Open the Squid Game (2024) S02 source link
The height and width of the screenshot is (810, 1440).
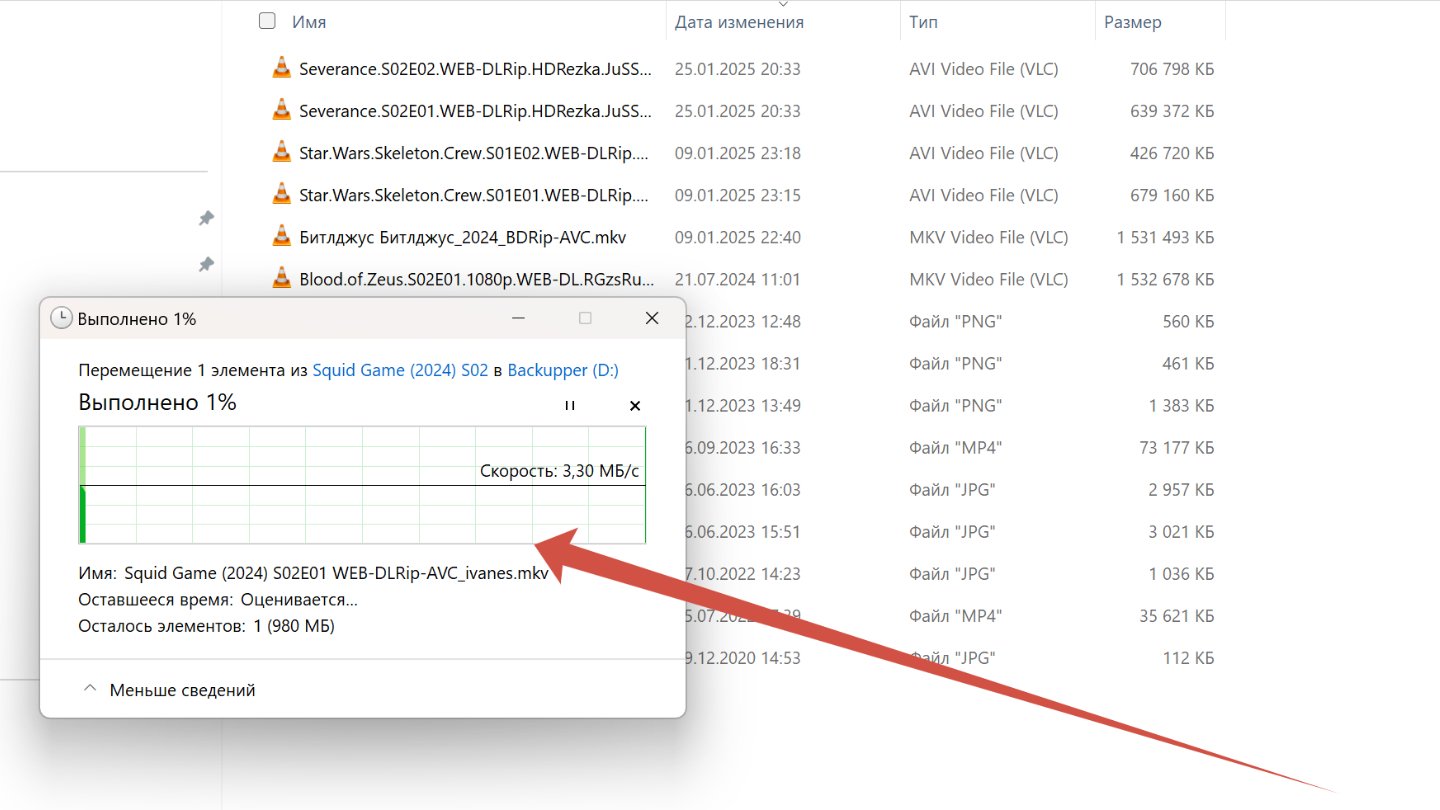400,370
